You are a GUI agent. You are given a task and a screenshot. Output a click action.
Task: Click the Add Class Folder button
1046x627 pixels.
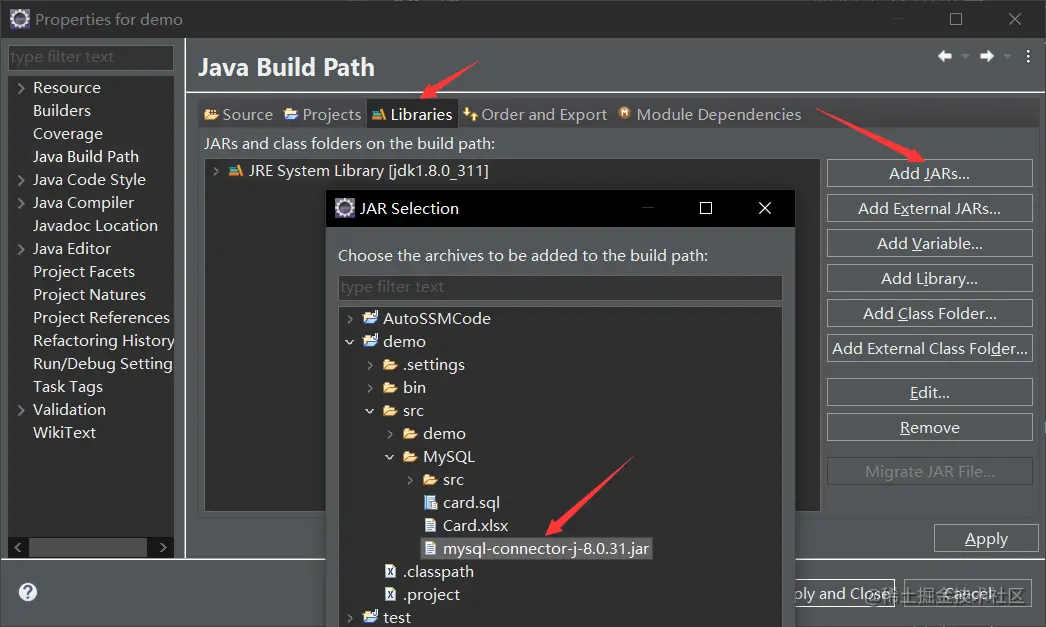pyautogui.click(x=929, y=313)
